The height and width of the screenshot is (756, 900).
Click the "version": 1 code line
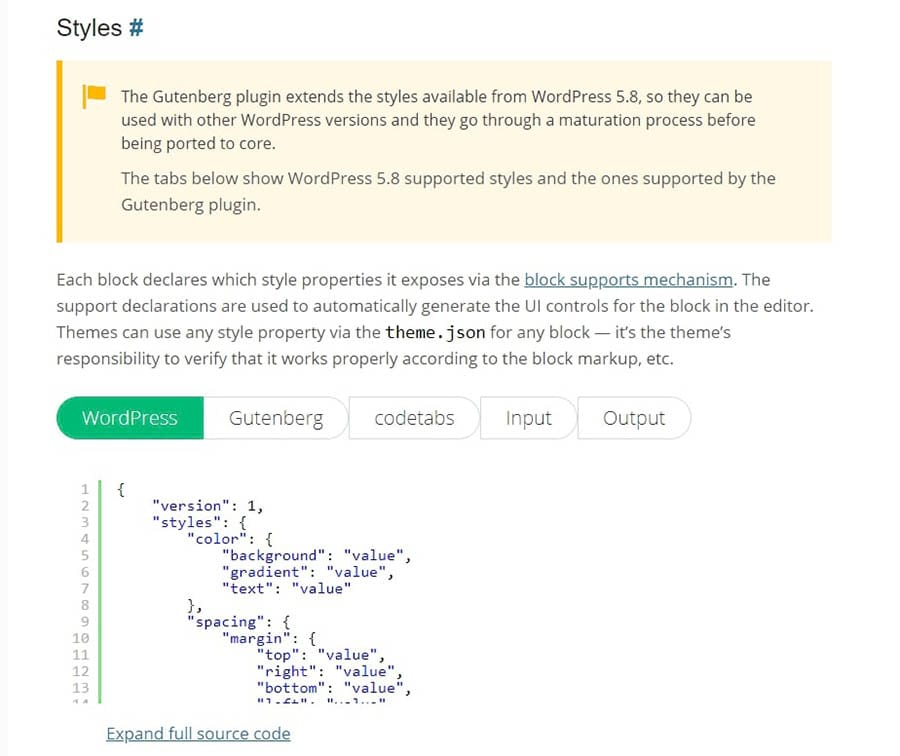tap(207, 505)
